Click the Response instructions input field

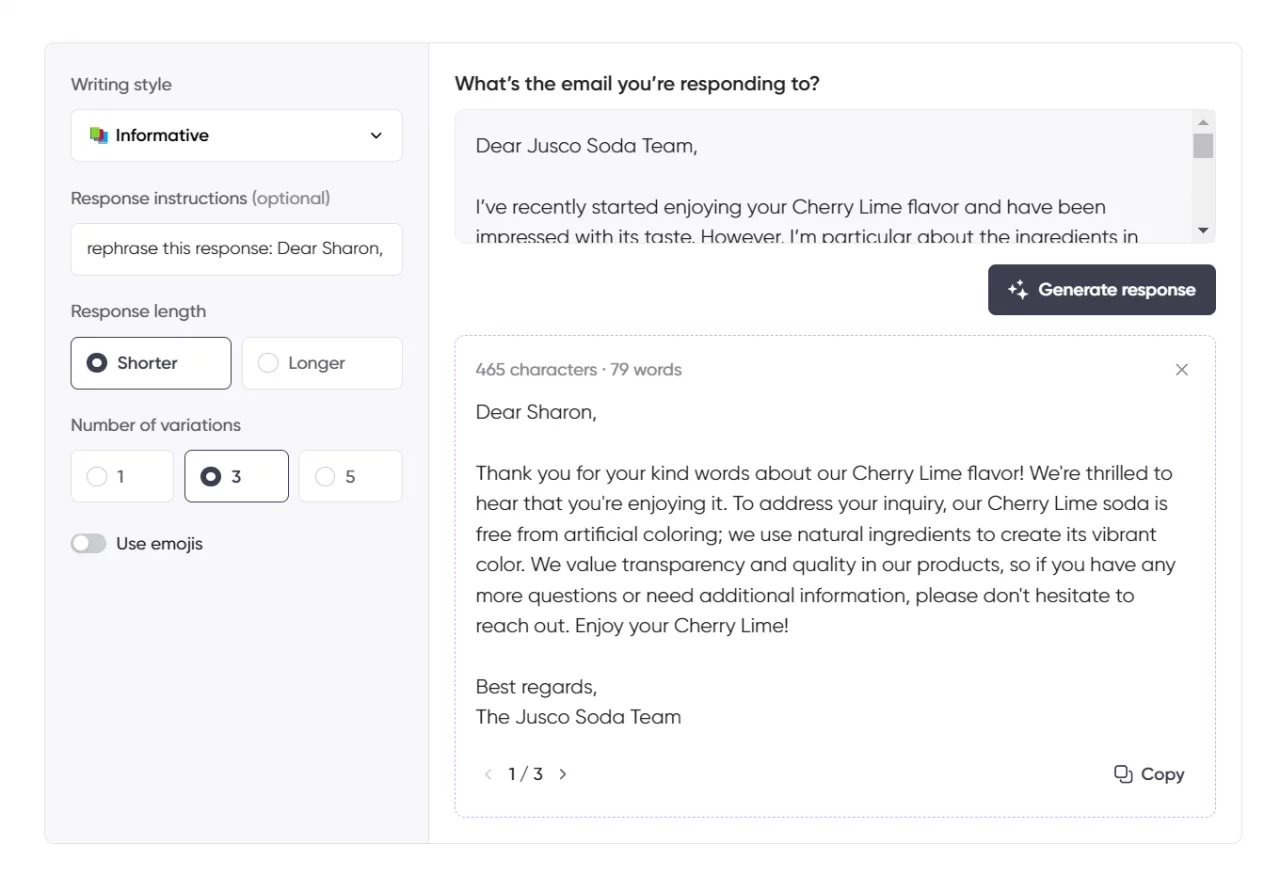tap(236, 249)
